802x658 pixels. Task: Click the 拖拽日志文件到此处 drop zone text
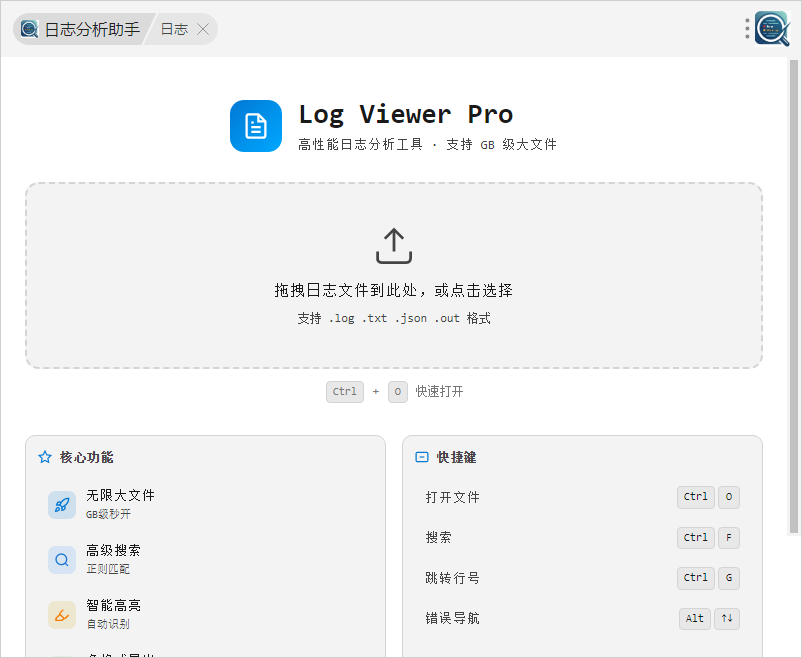(x=394, y=290)
